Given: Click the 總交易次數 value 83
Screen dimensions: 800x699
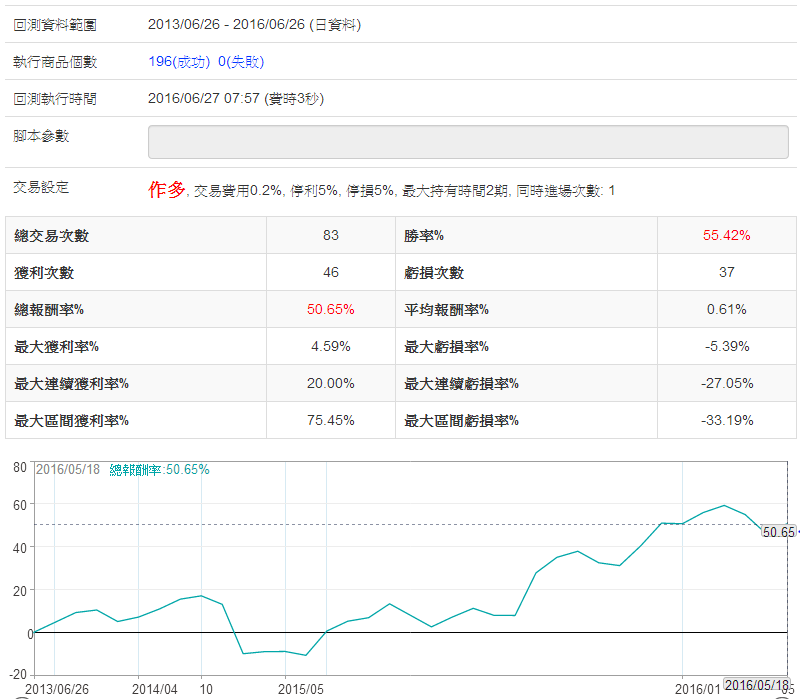Looking at the screenshot, I should coord(331,235).
